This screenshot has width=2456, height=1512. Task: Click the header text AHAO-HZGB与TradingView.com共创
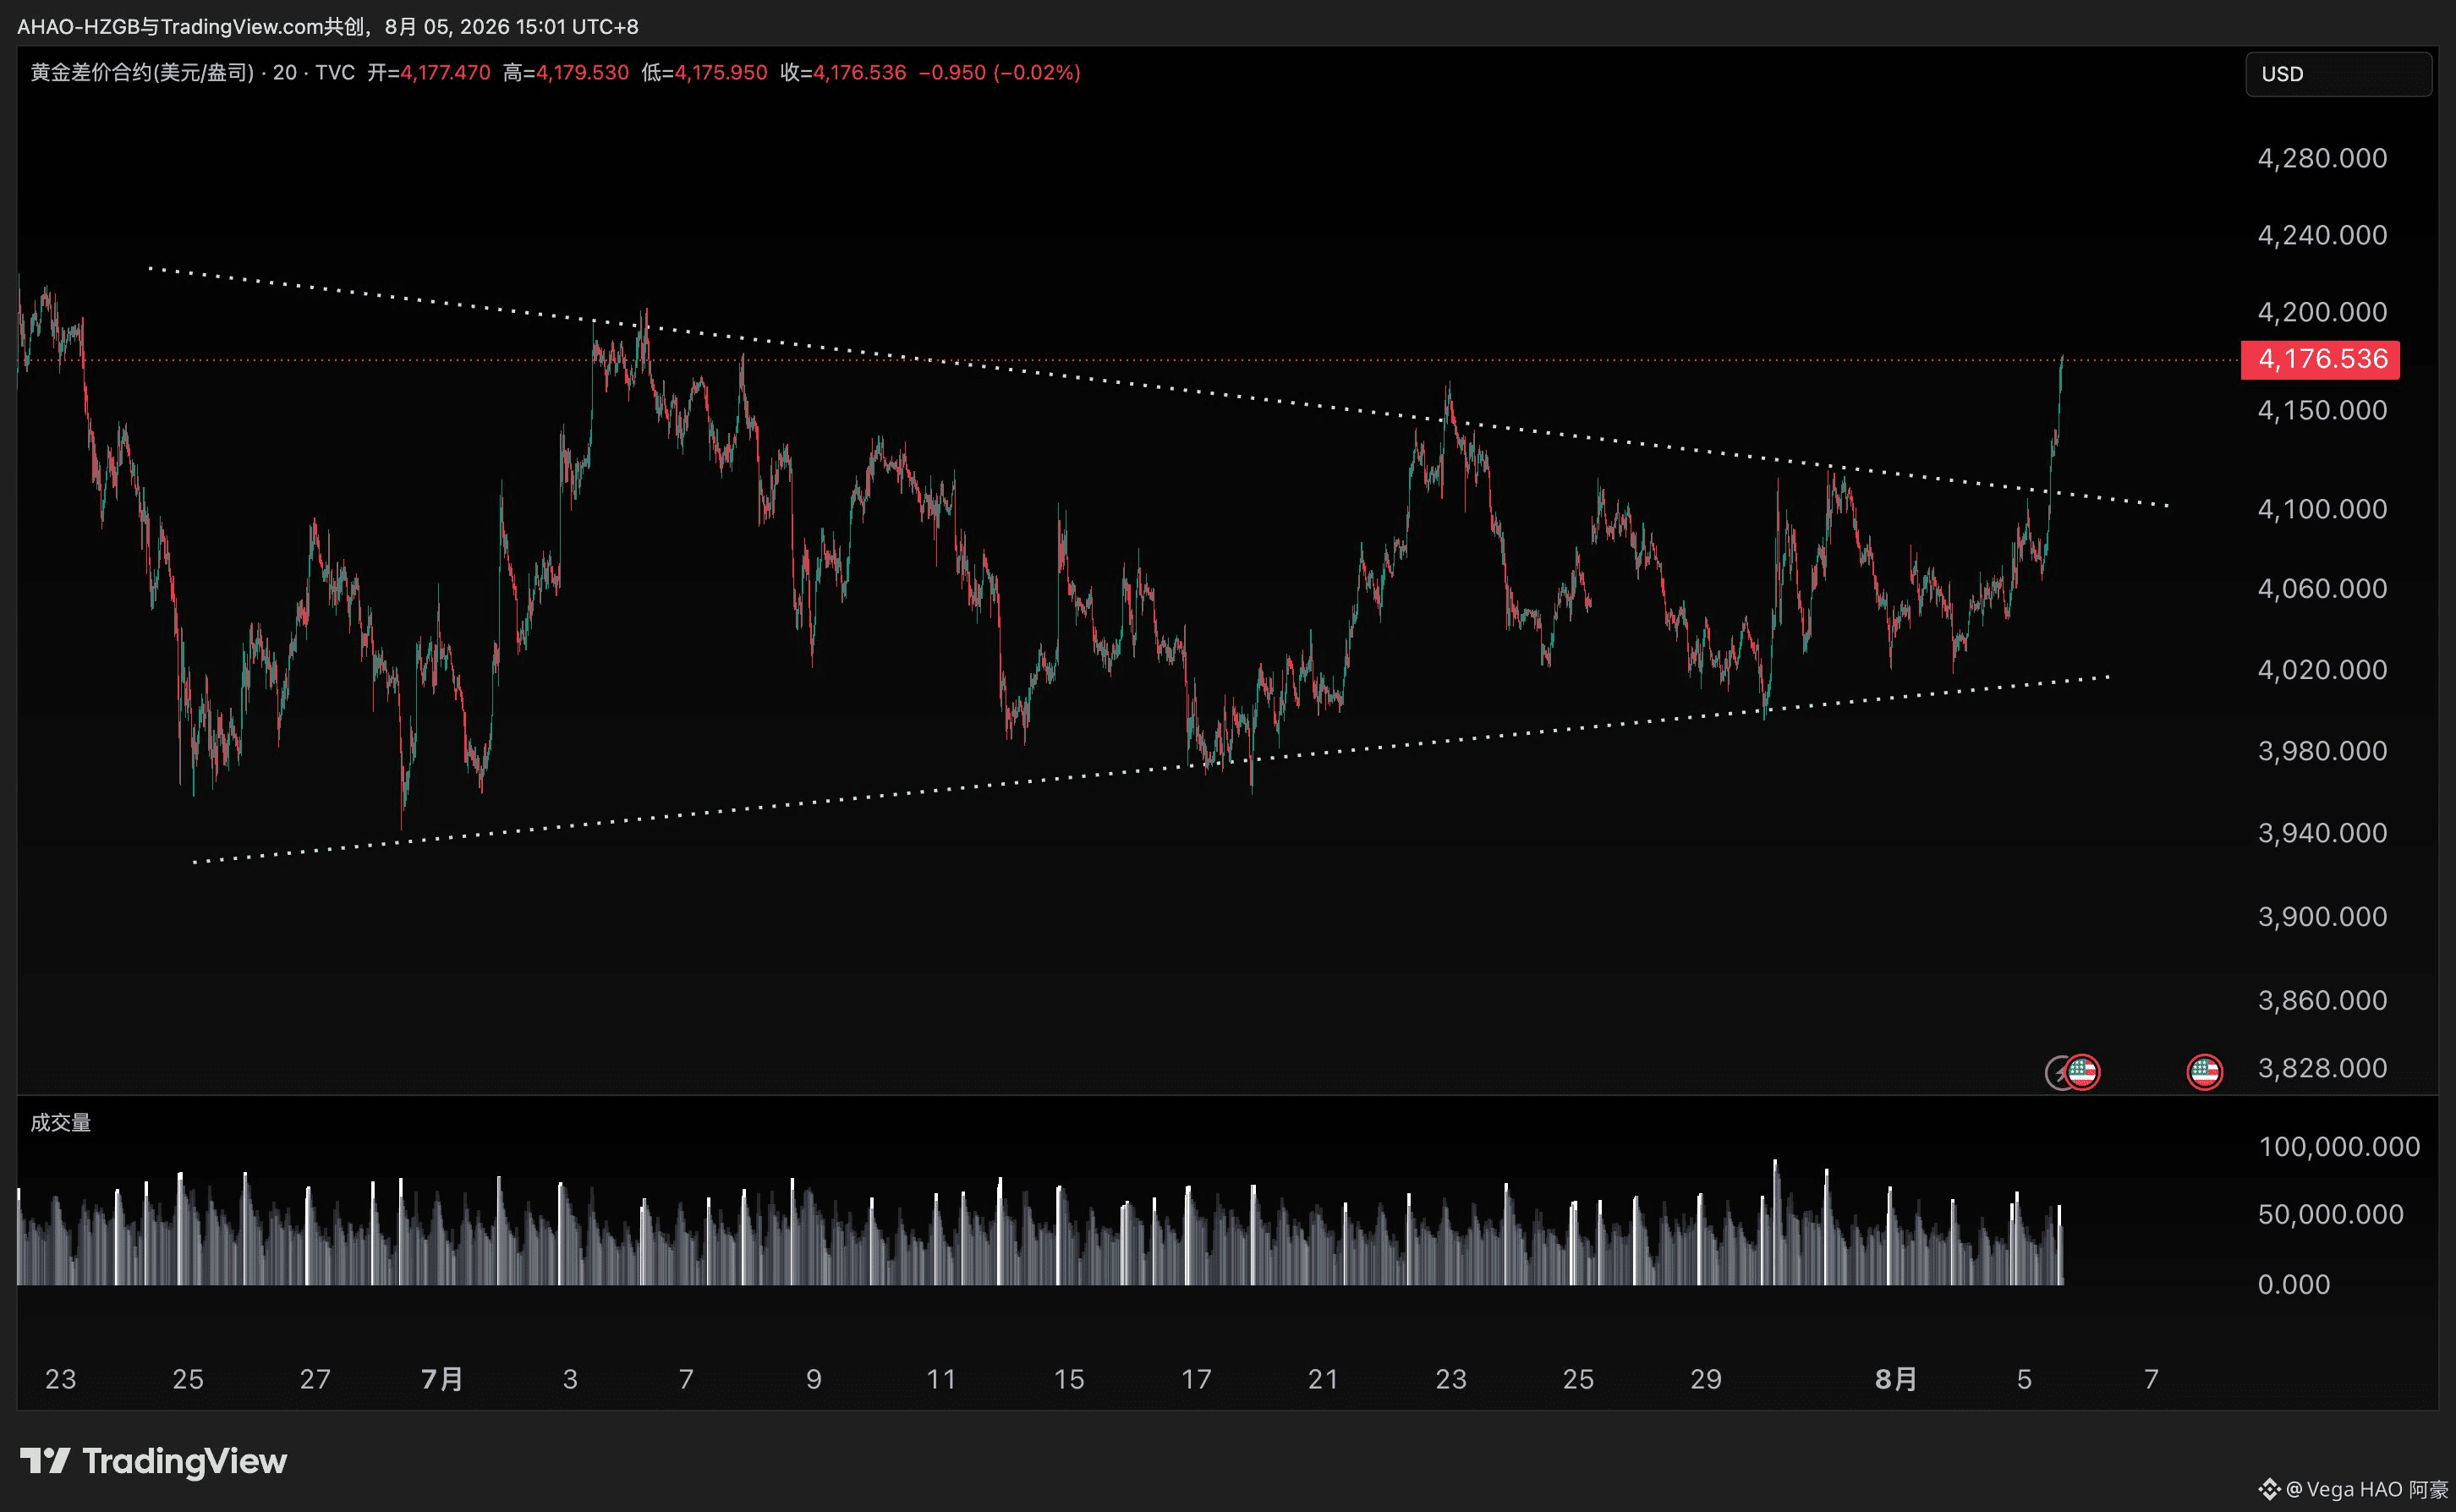190,26
